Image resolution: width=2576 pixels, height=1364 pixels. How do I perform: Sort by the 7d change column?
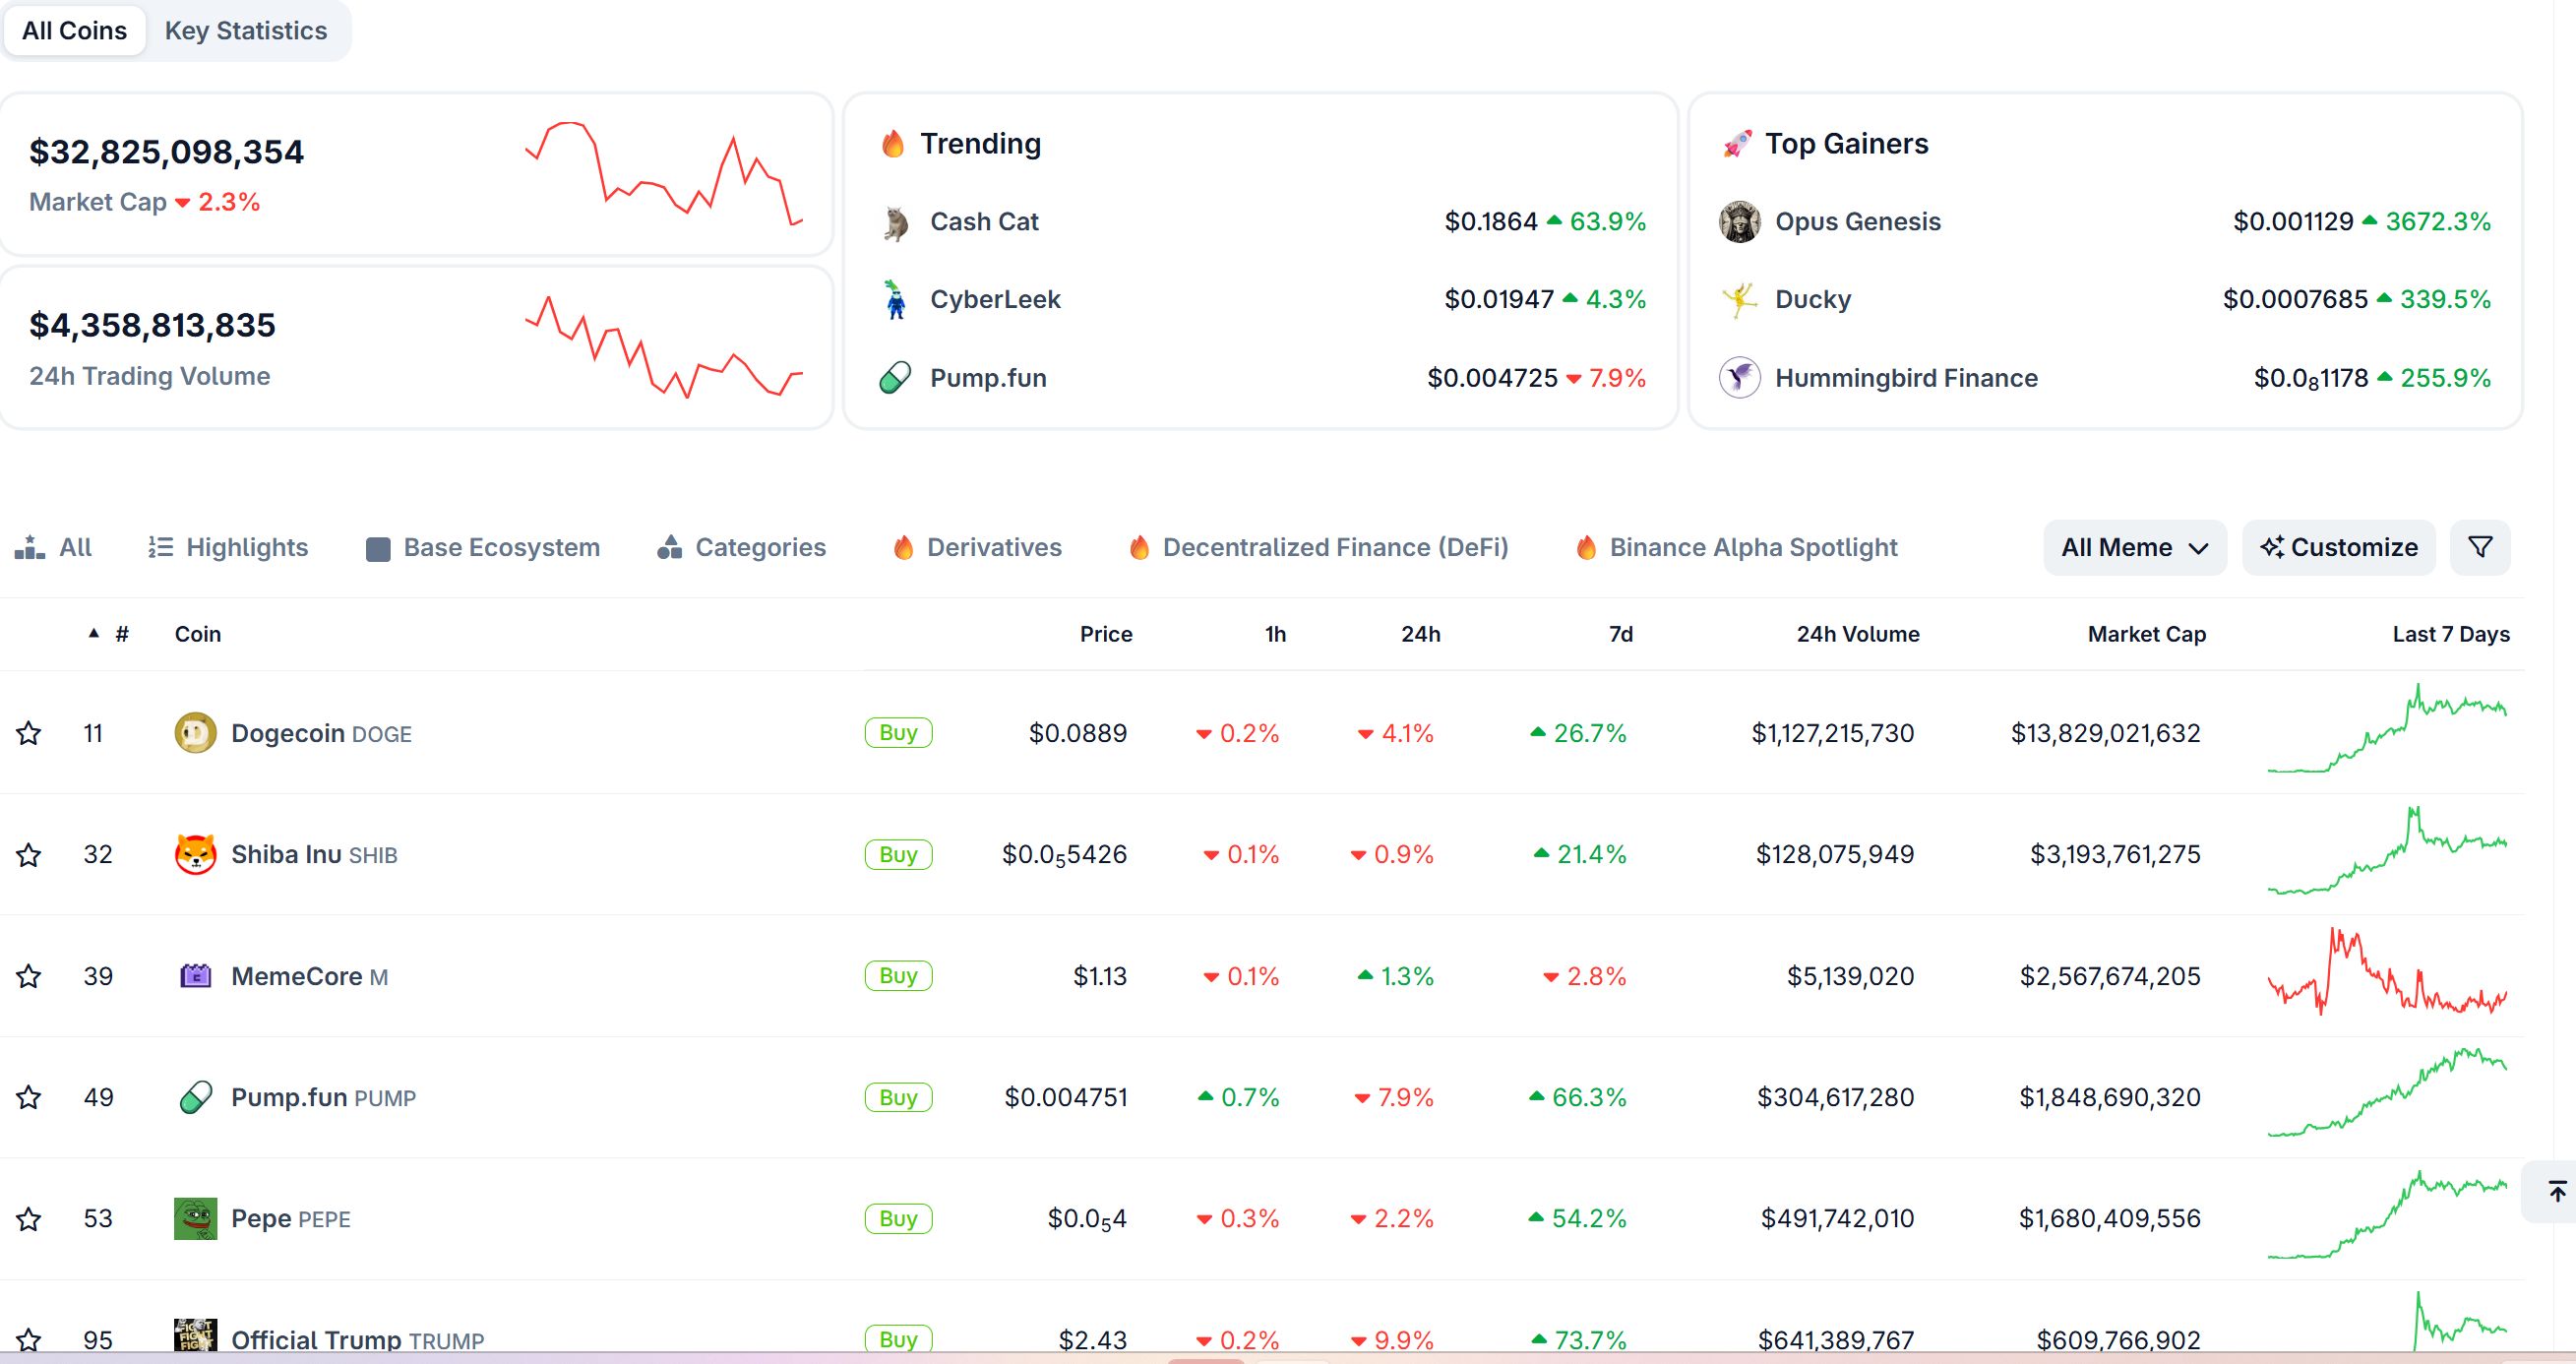[x=1621, y=634]
